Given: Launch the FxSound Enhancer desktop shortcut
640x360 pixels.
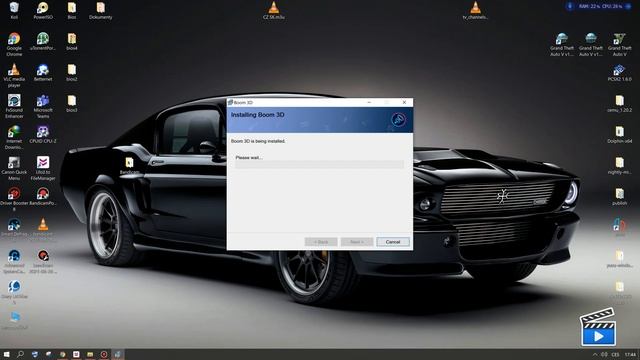Looking at the screenshot, I should 14,106.
